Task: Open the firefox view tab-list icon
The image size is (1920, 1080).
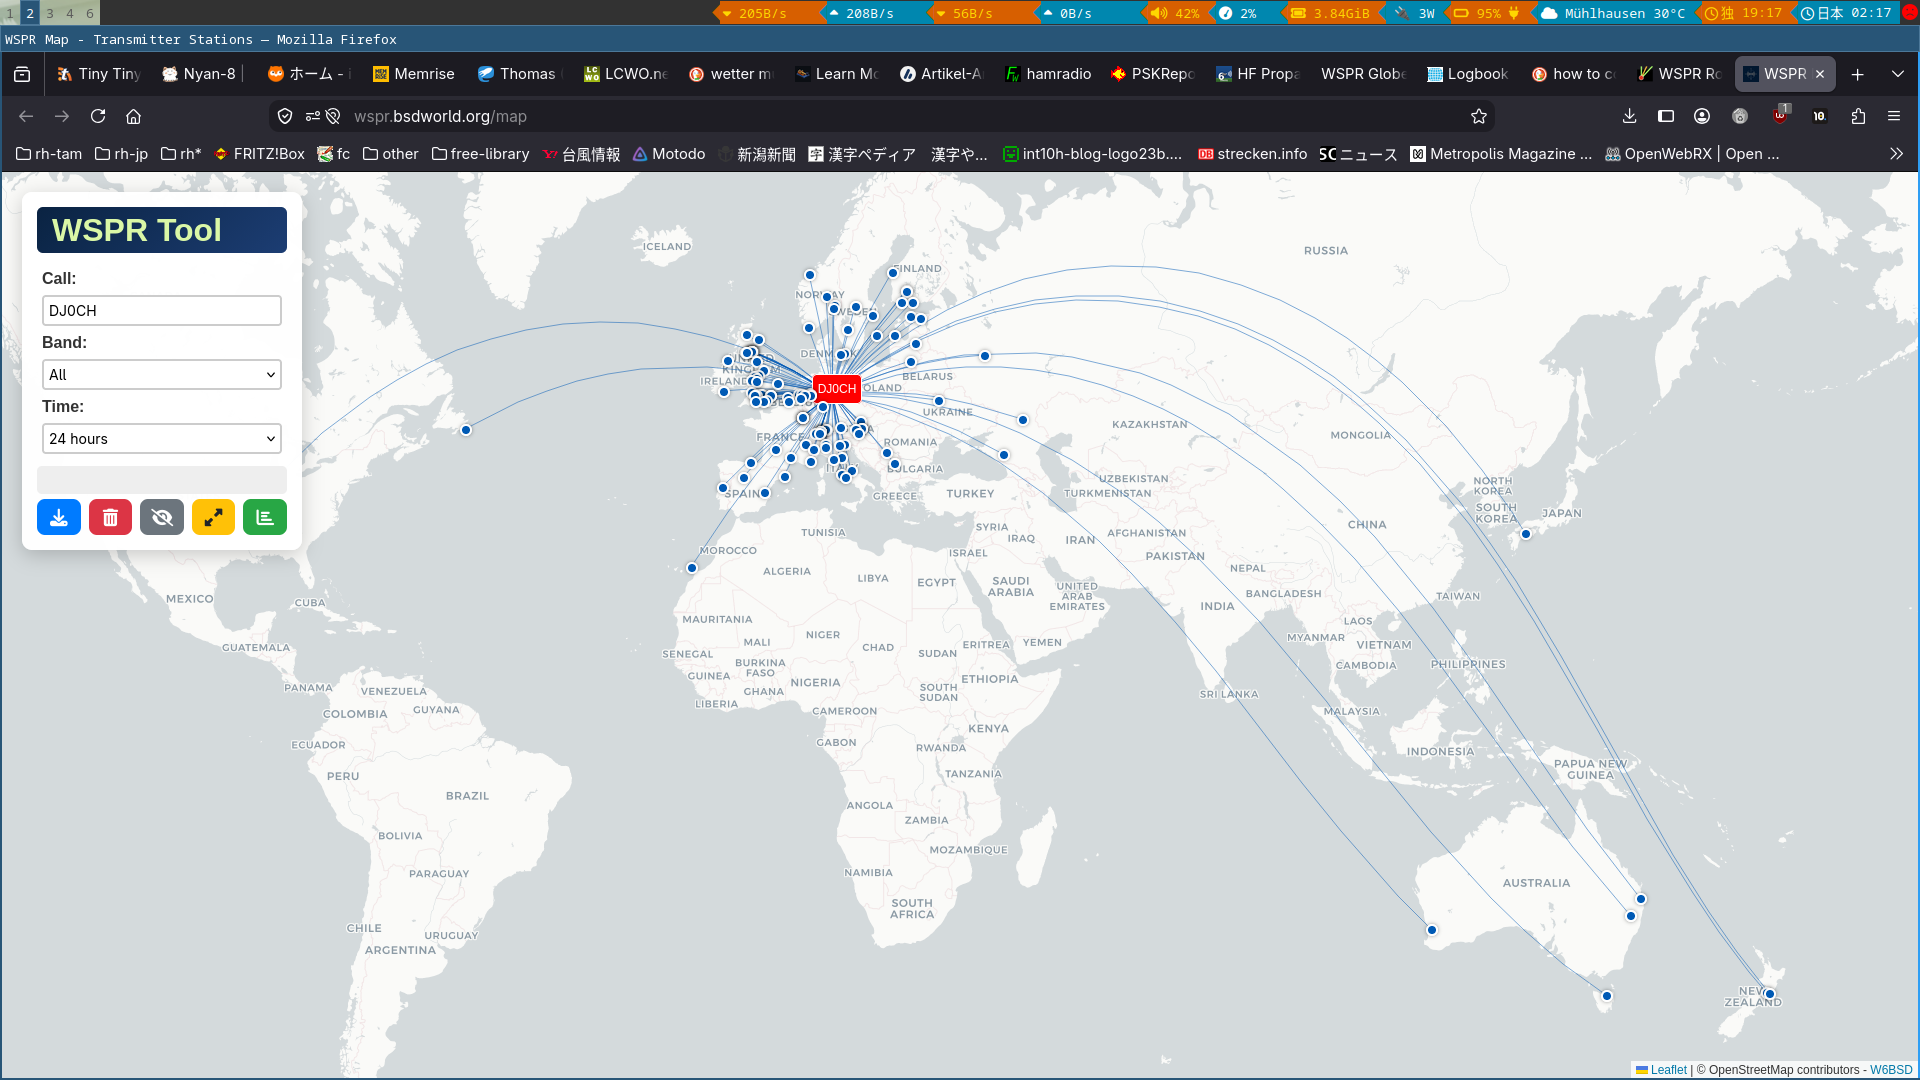Action: pos(22,74)
